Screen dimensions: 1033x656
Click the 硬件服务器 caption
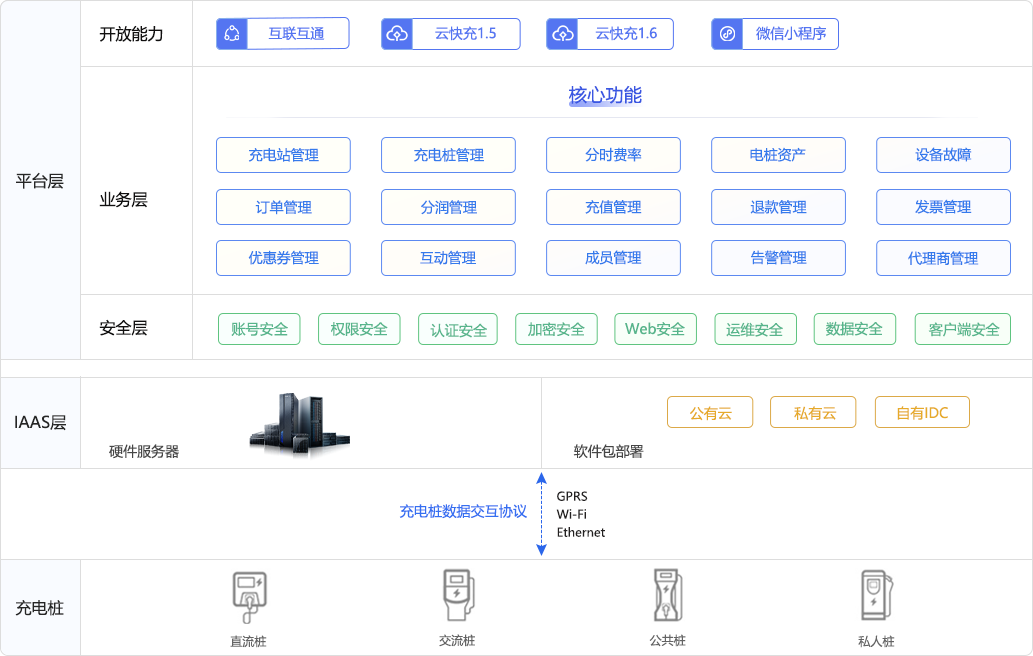coord(144,452)
